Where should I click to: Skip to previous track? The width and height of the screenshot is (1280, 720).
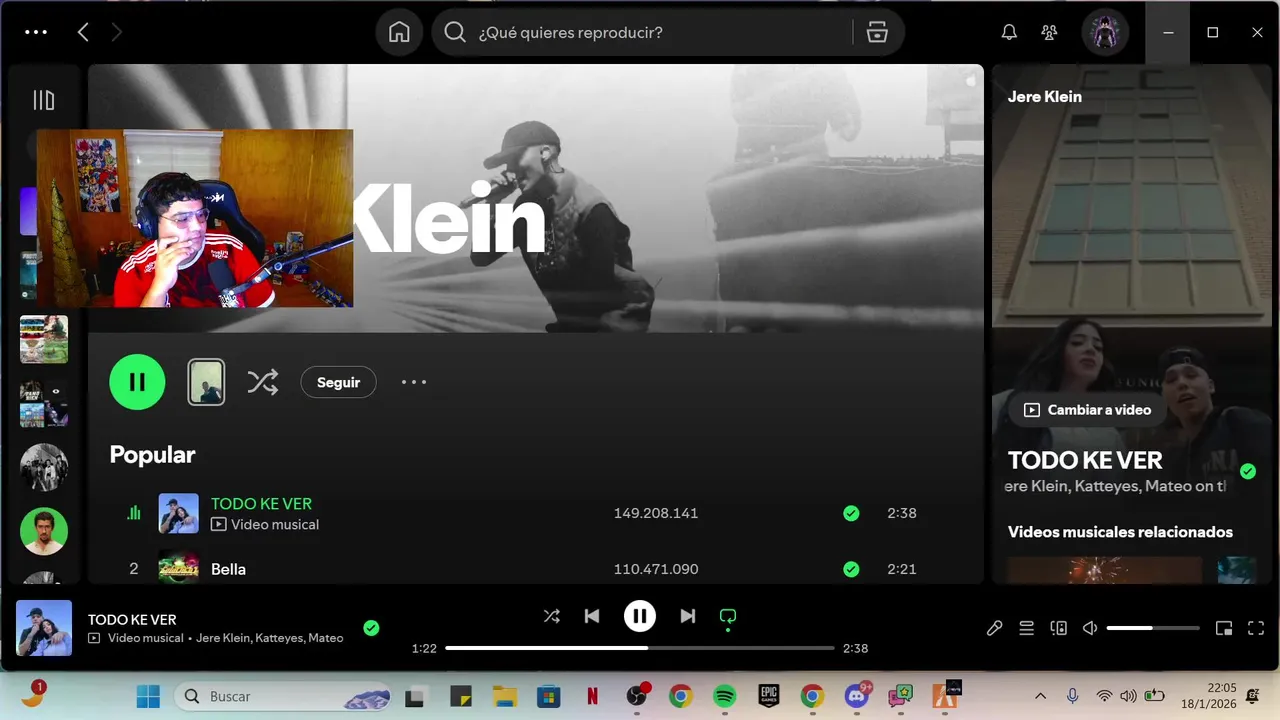point(592,616)
